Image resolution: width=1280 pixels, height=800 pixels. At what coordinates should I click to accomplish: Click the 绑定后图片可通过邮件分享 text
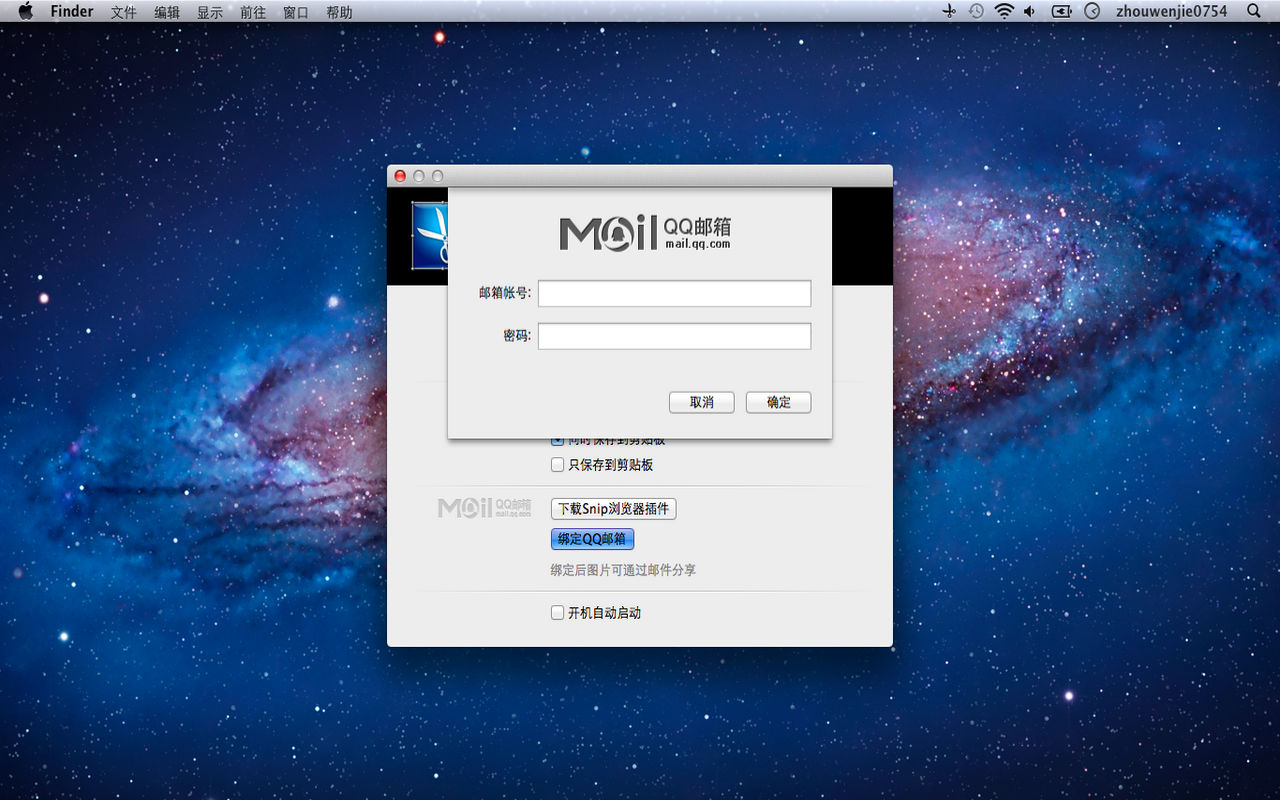(623, 570)
